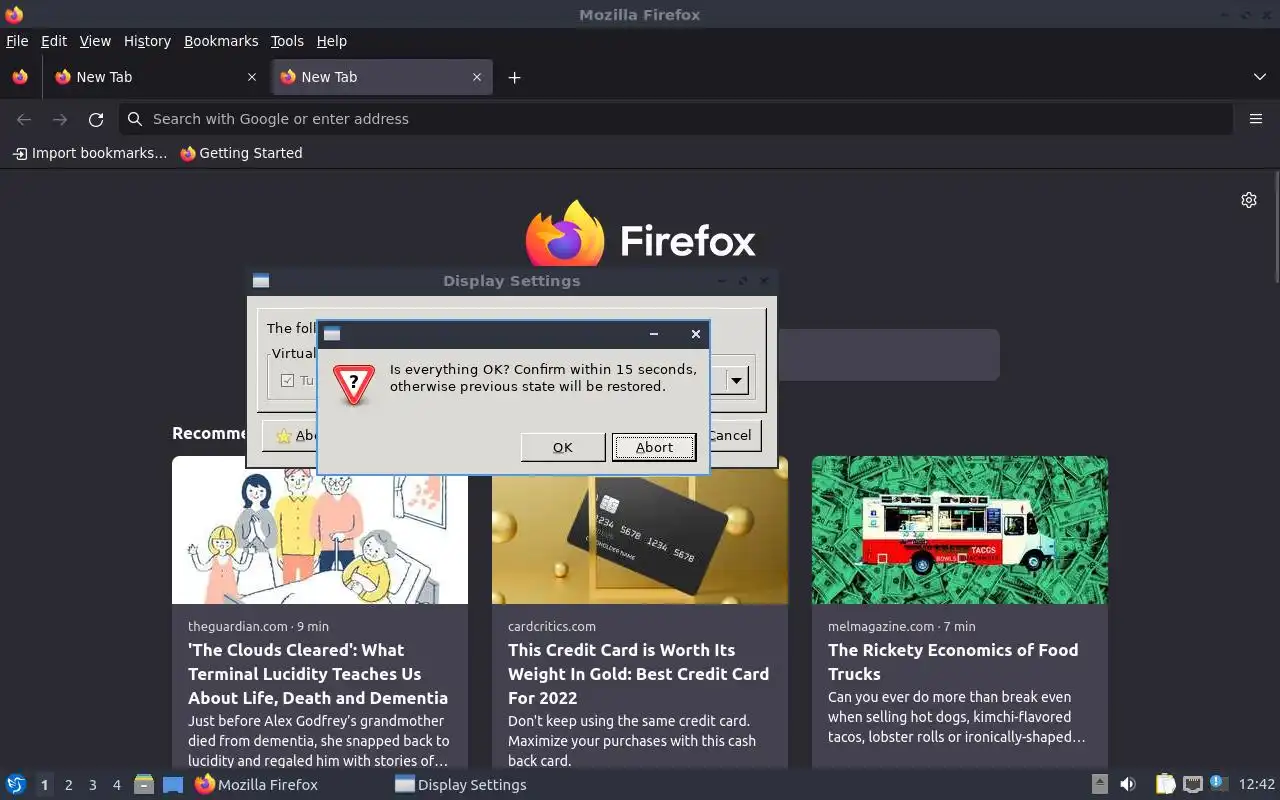The image size is (1280, 800).
Task: Click the question warning icon in dialog
Action: click(x=354, y=384)
